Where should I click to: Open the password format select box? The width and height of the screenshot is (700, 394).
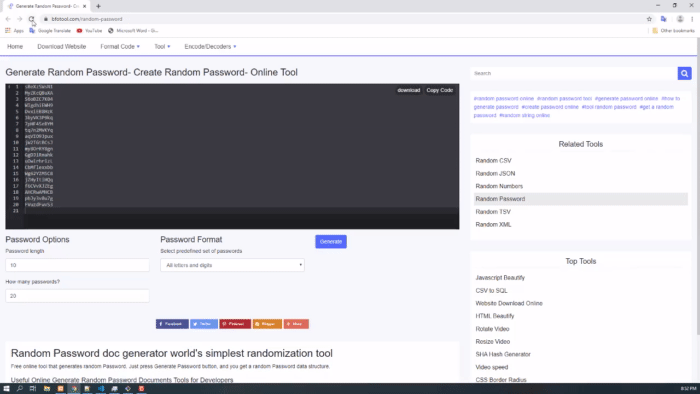click(232, 265)
